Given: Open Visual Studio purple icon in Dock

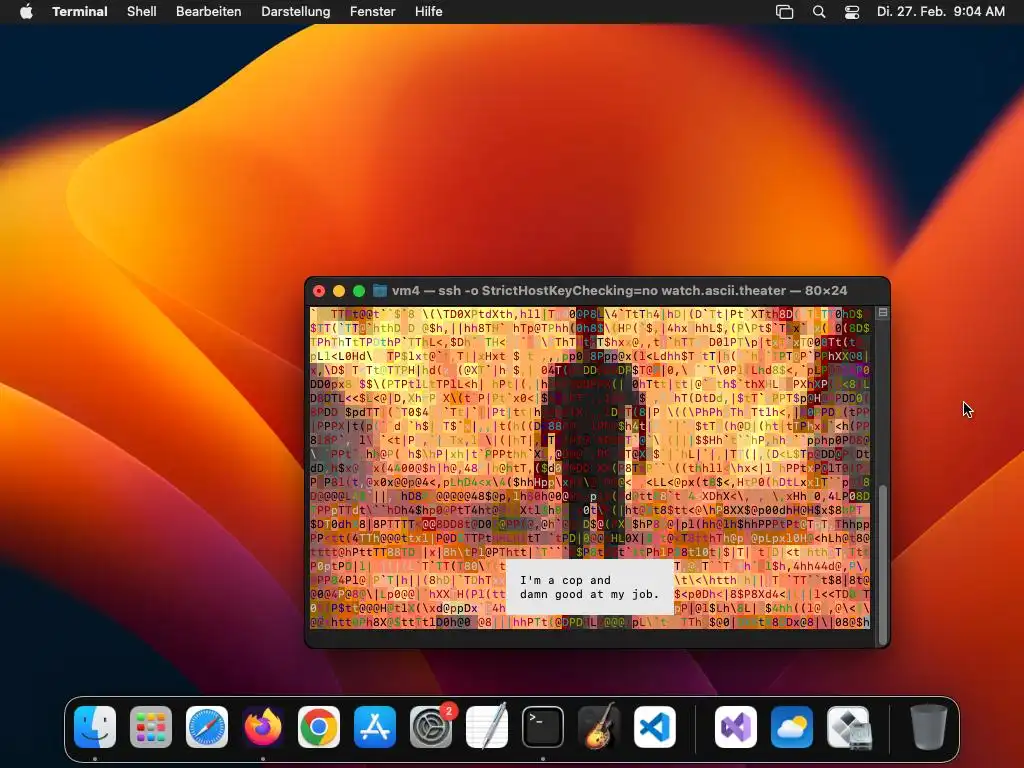Looking at the screenshot, I should [x=736, y=727].
